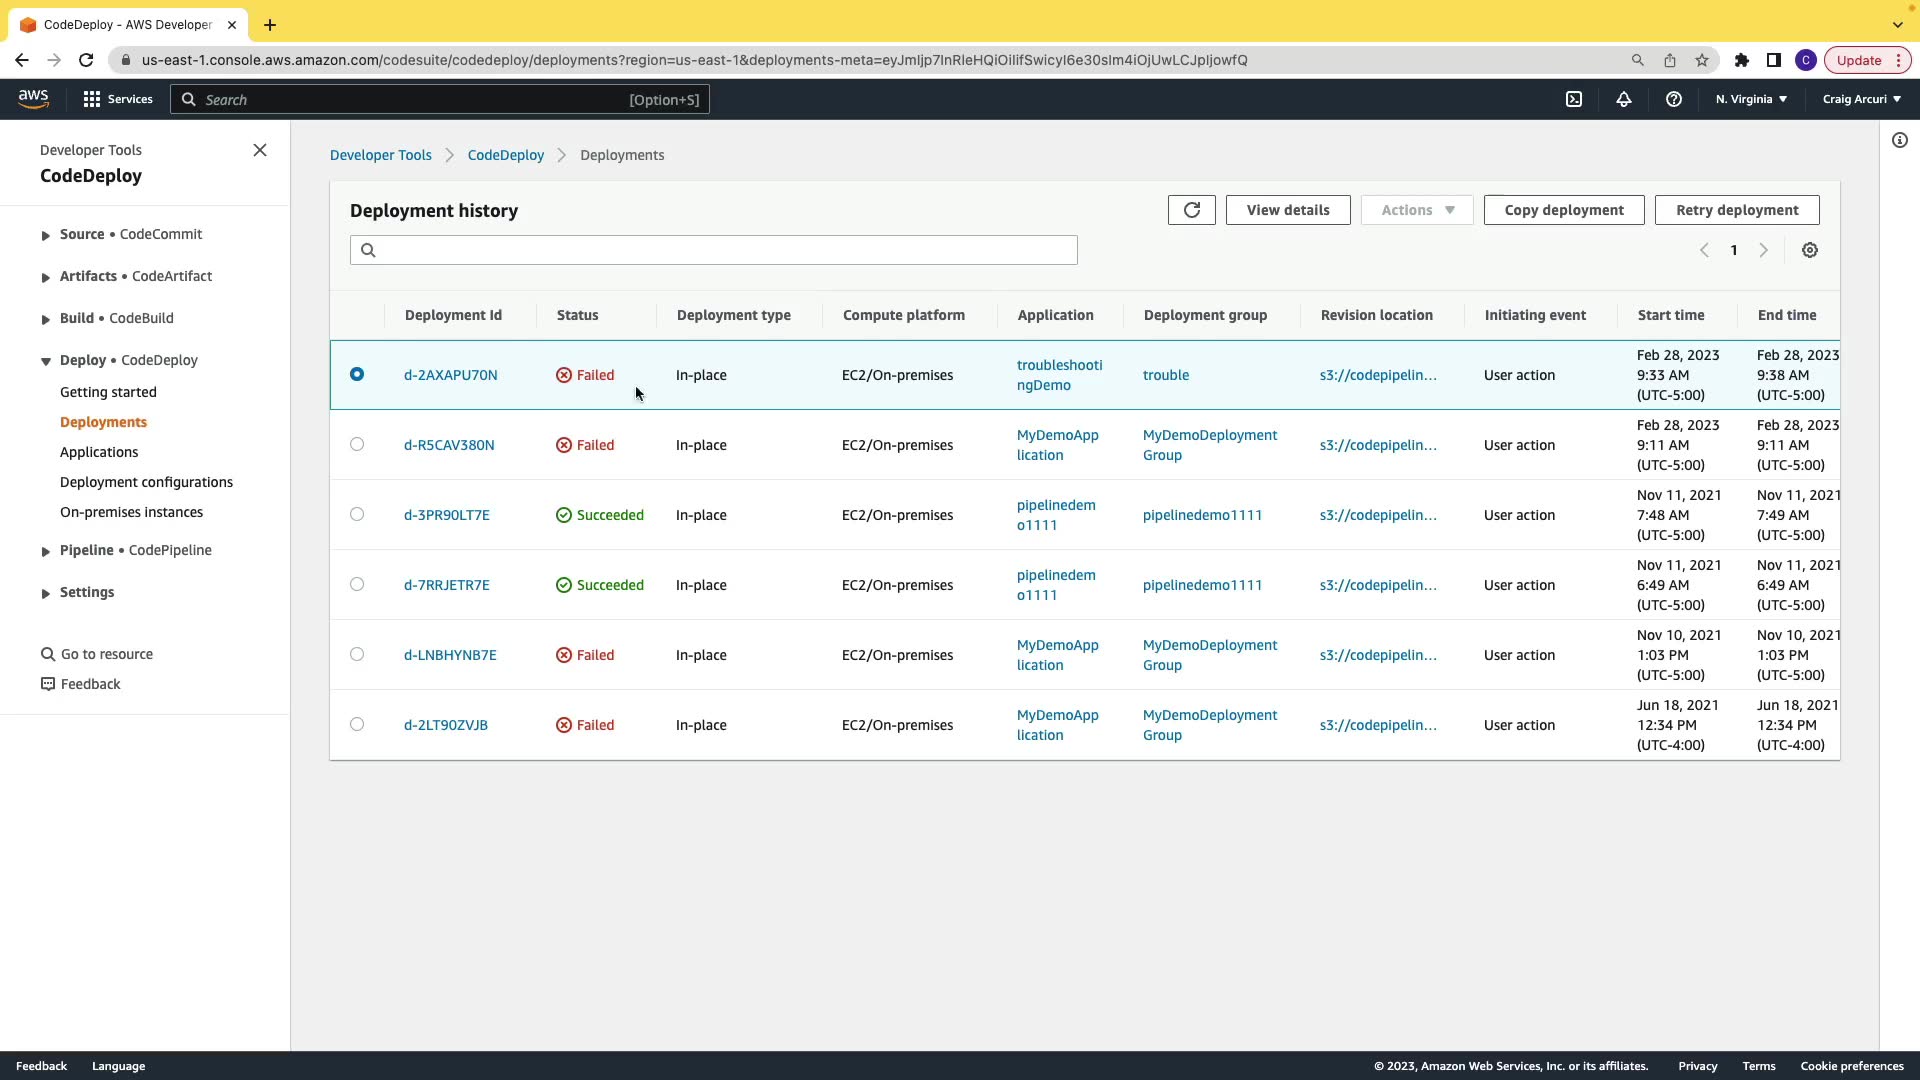Close the Developer Tools side panel
This screenshot has width=1920, height=1080.
[x=260, y=150]
